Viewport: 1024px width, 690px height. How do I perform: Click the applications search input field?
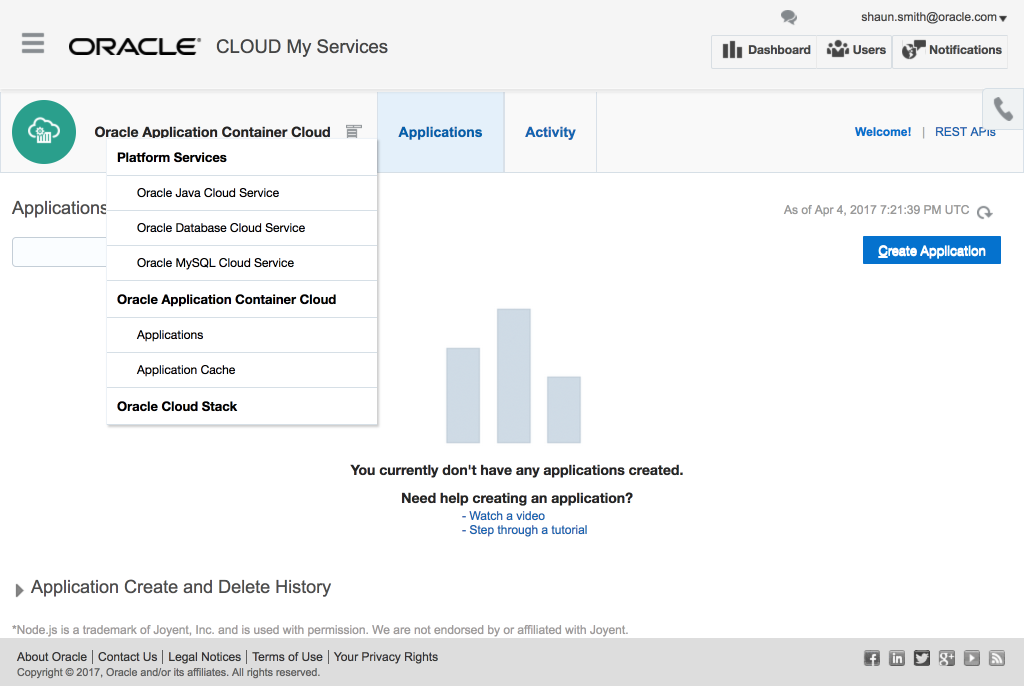coord(59,252)
